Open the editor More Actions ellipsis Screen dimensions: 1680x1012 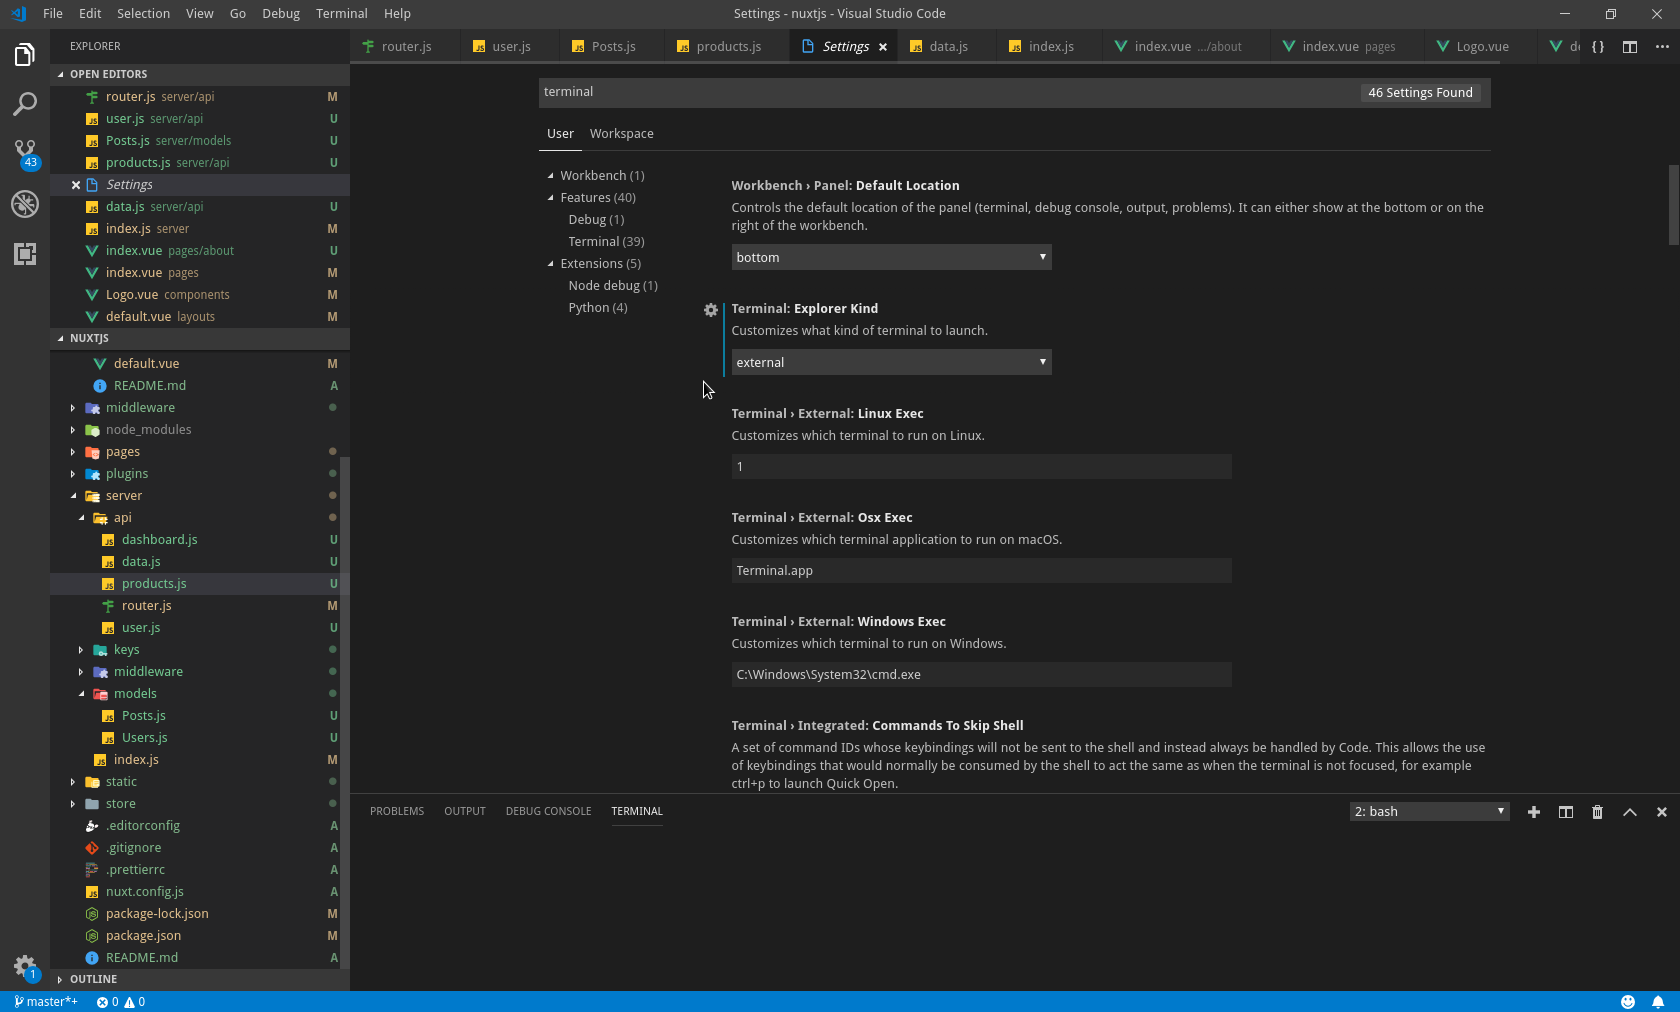[x=1662, y=47]
